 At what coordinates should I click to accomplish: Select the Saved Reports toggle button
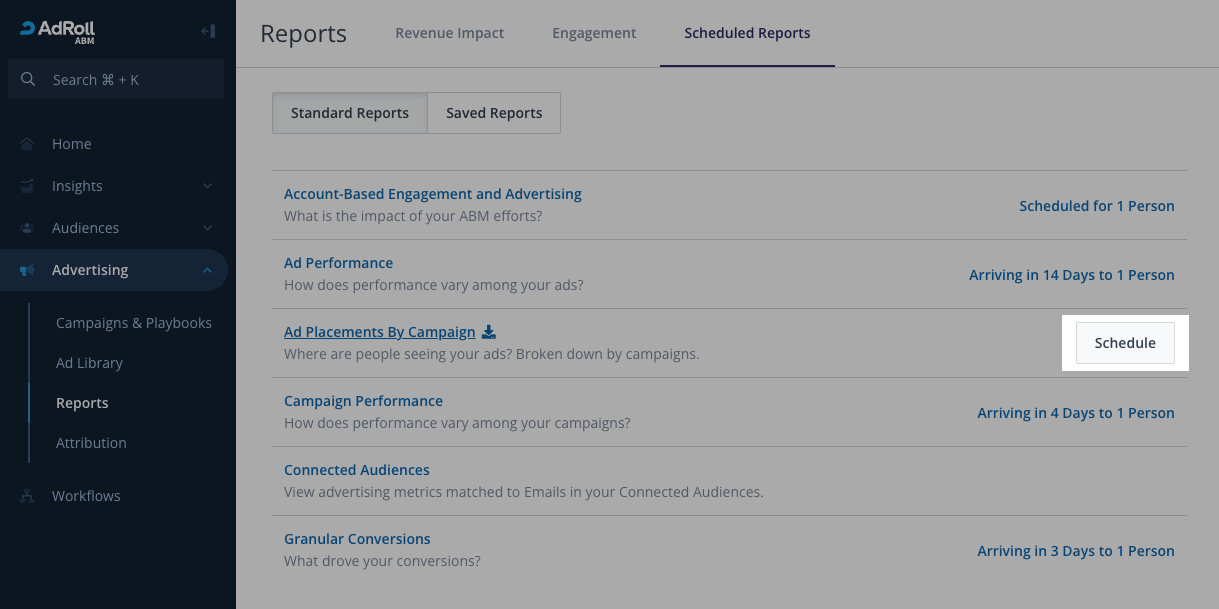[494, 113]
